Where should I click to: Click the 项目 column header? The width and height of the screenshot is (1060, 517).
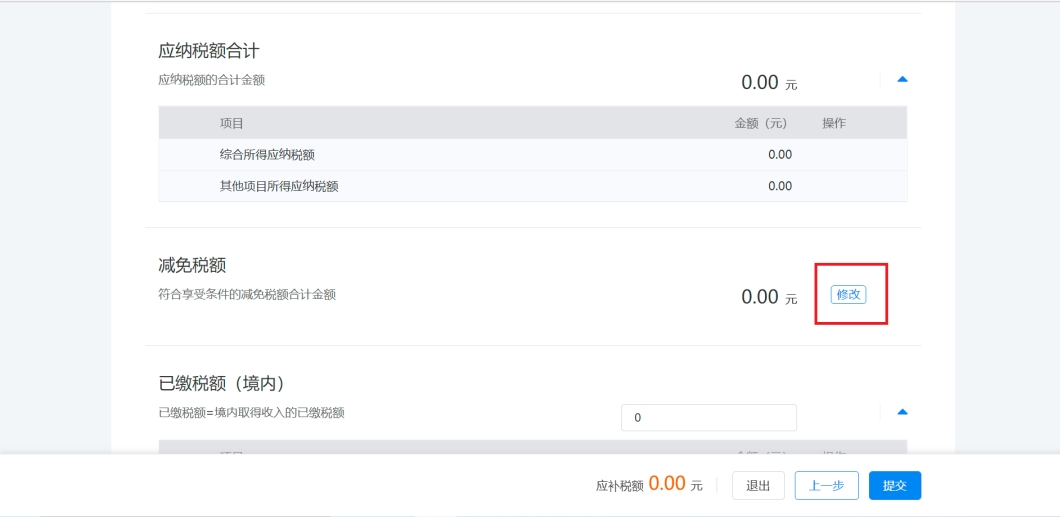pos(231,123)
